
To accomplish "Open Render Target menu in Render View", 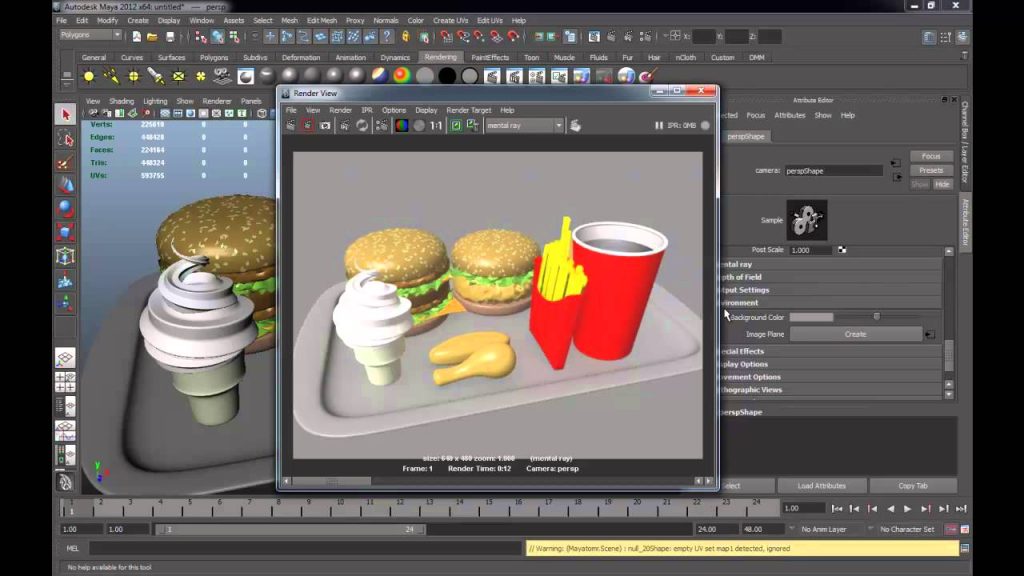I will pyautogui.click(x=469, y=110).
